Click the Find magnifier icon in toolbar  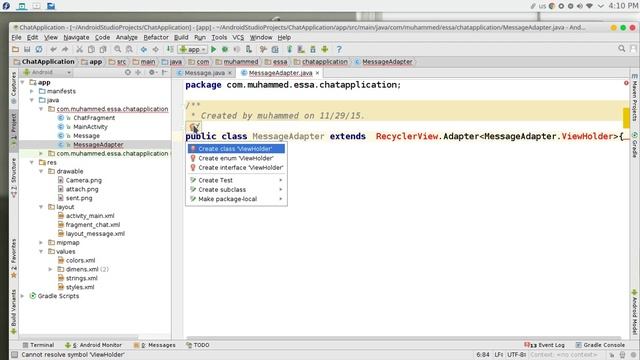pyautogui.click(x=118, y=49)
